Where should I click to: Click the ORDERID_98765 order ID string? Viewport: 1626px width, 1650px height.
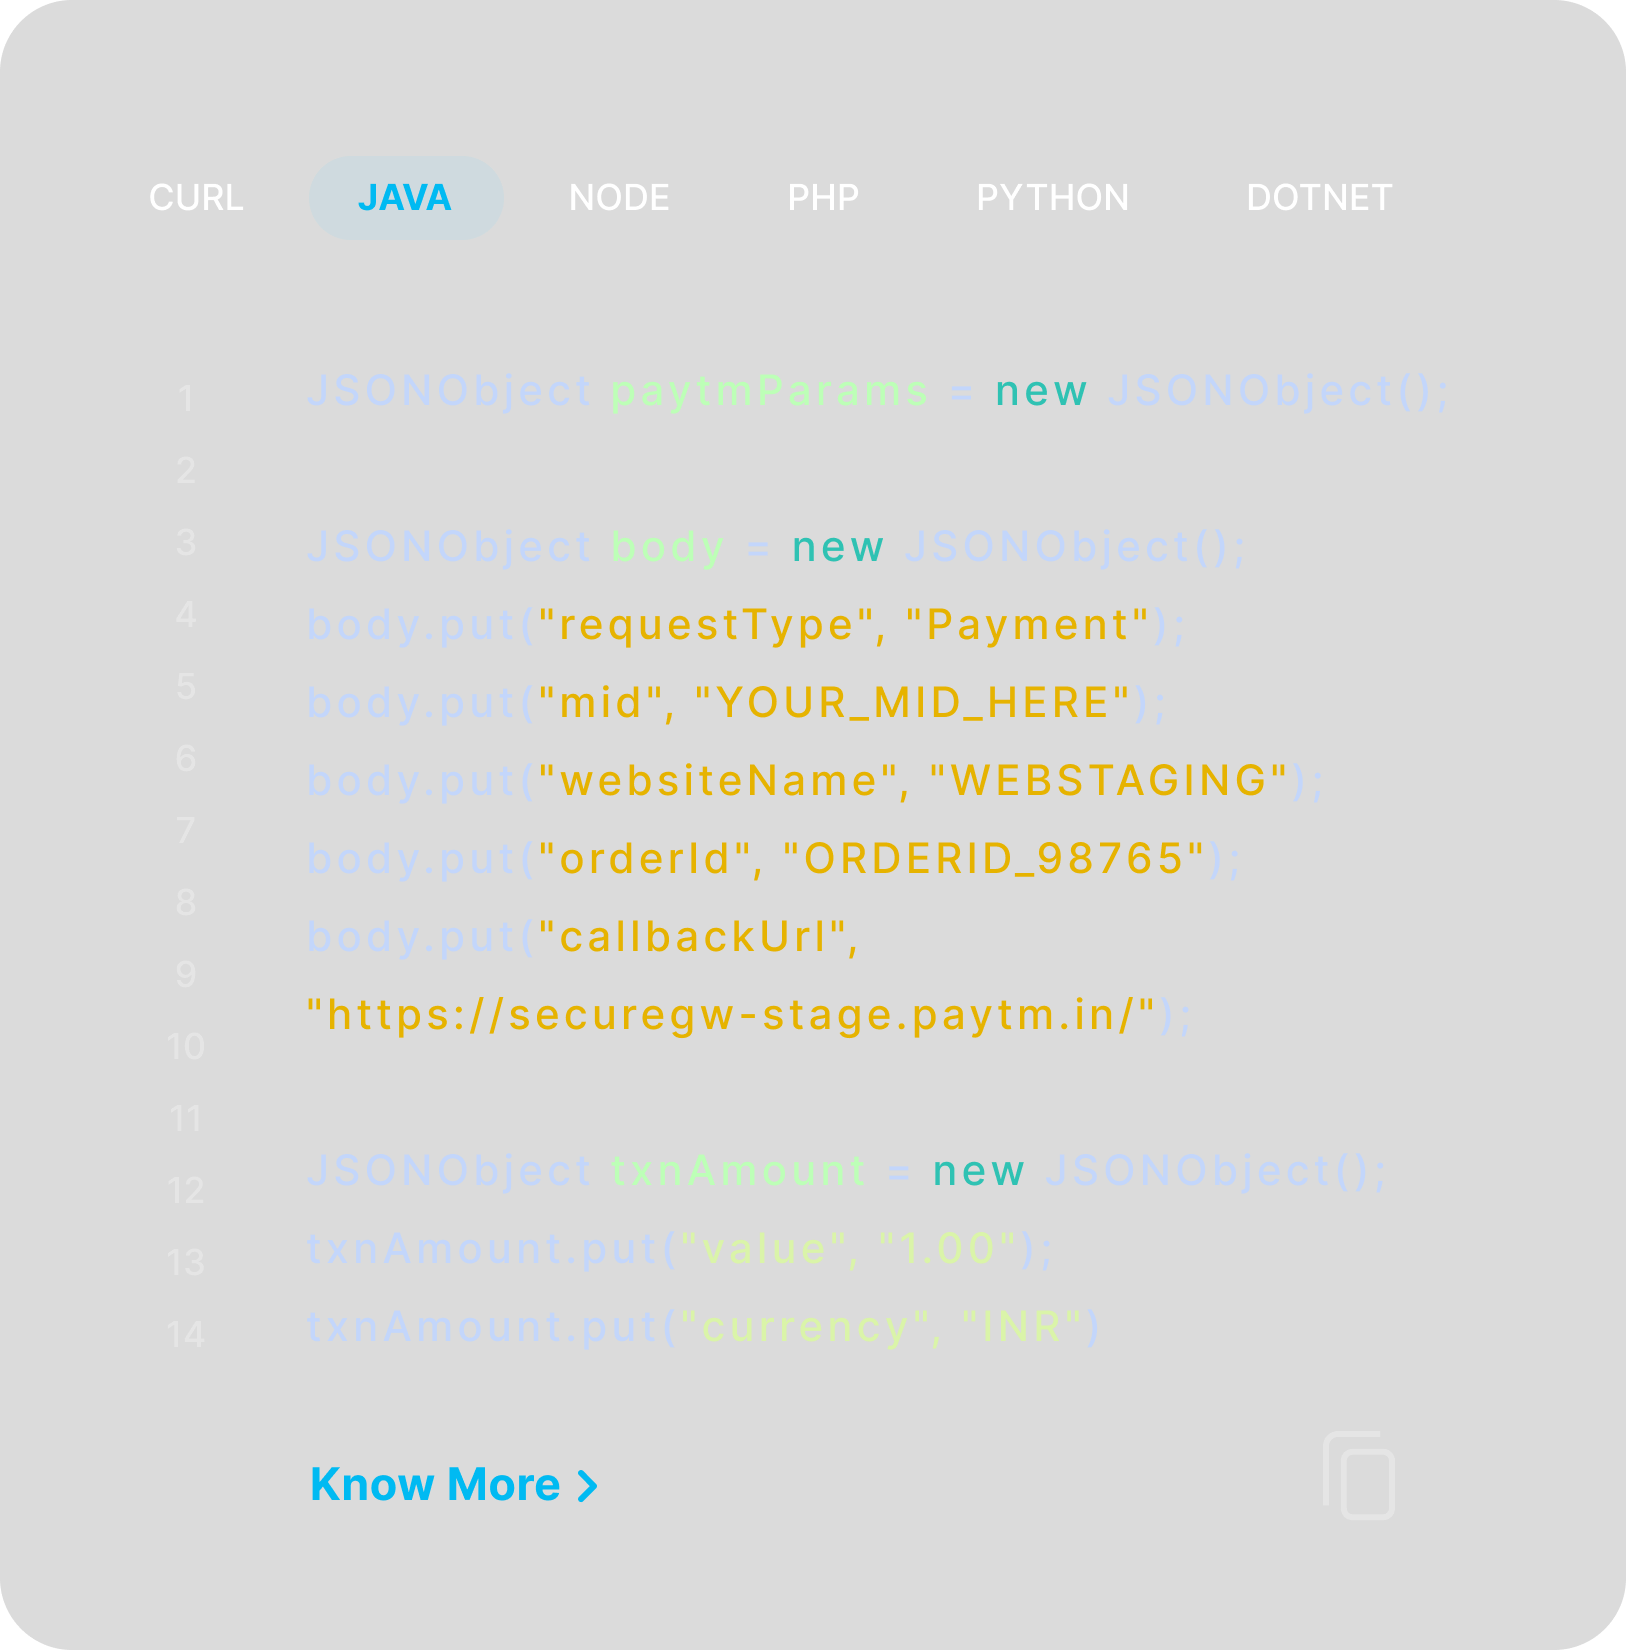[x=994, y=859]
